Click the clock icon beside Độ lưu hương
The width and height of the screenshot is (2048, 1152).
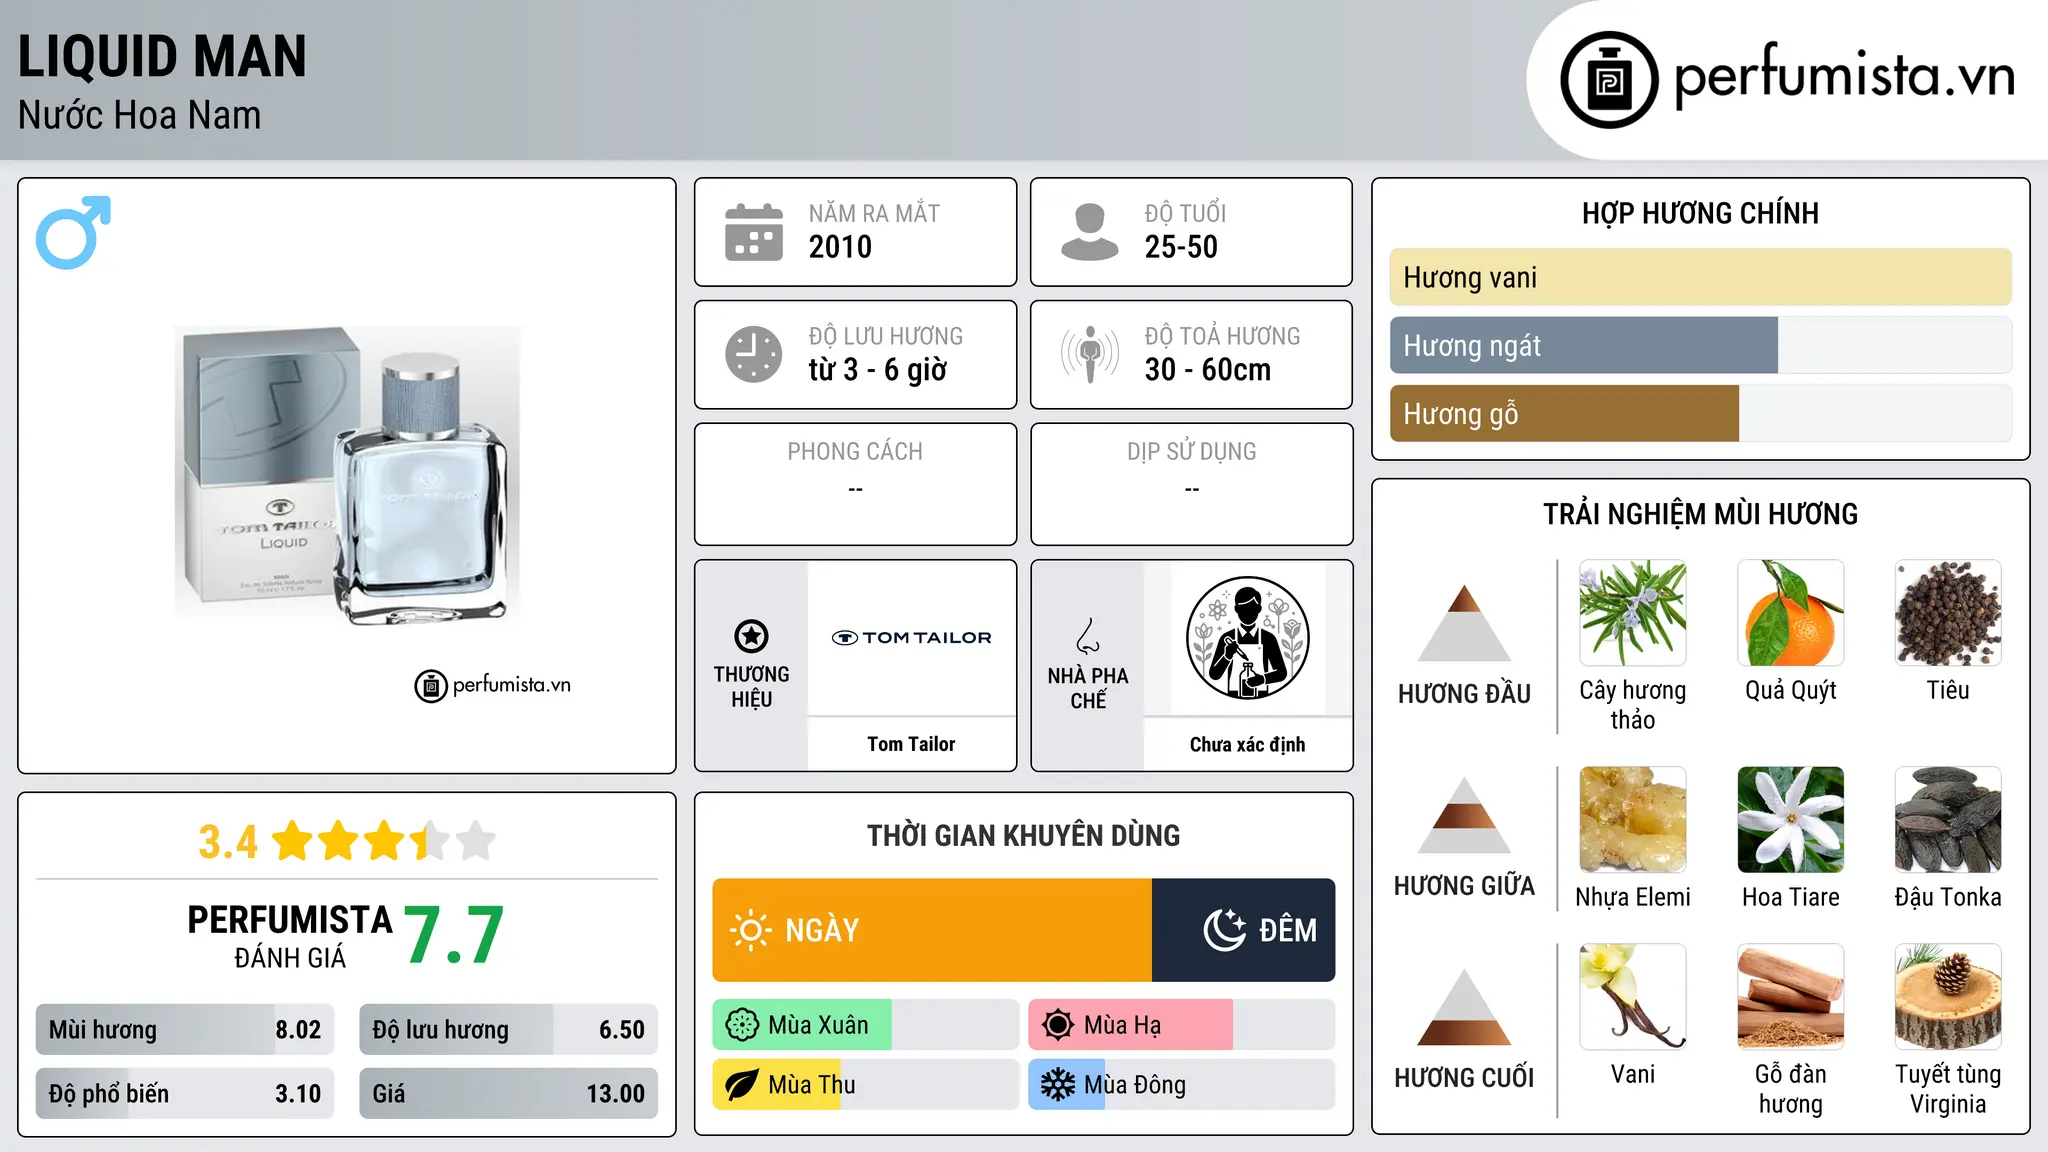pyautogui.click(x=754, y=354)
